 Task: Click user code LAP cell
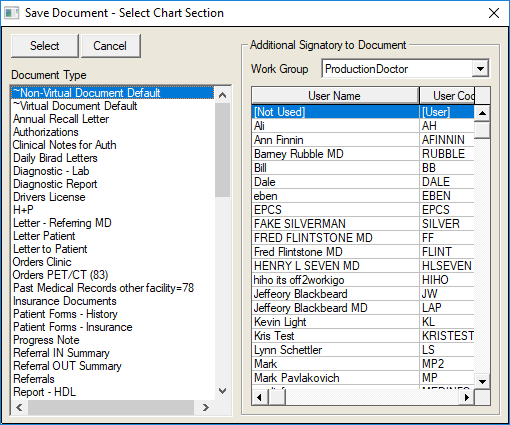tap(447, 308)
